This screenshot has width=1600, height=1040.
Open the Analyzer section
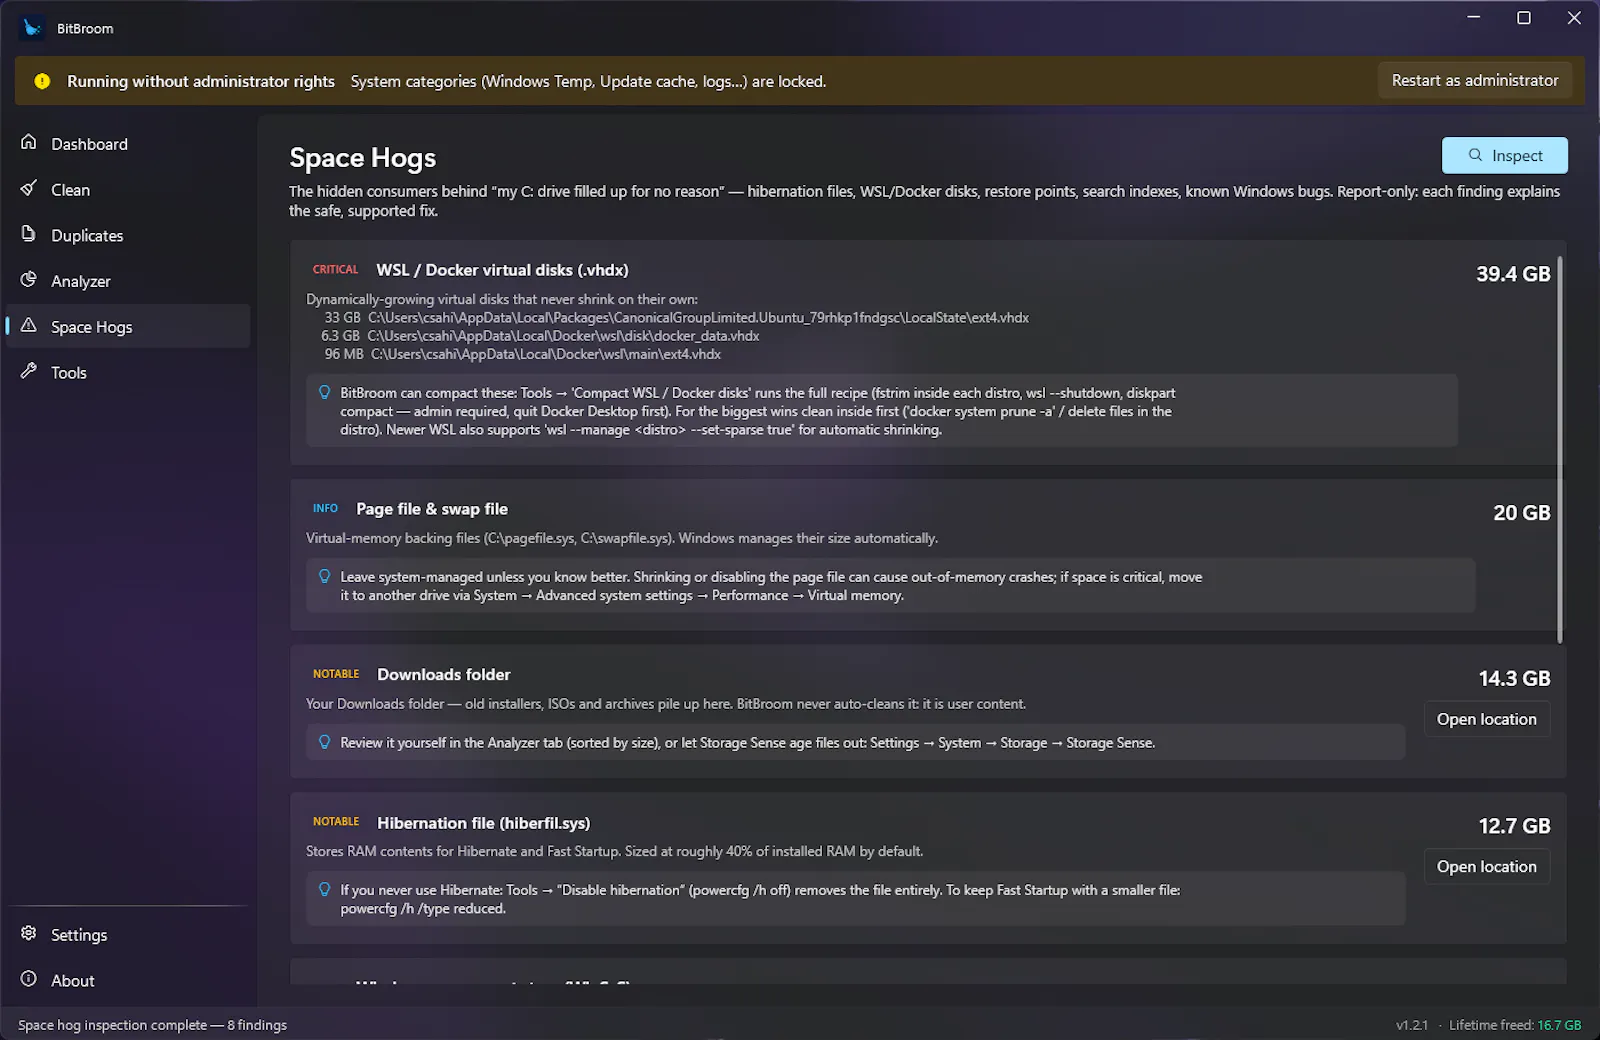(128, 281)
